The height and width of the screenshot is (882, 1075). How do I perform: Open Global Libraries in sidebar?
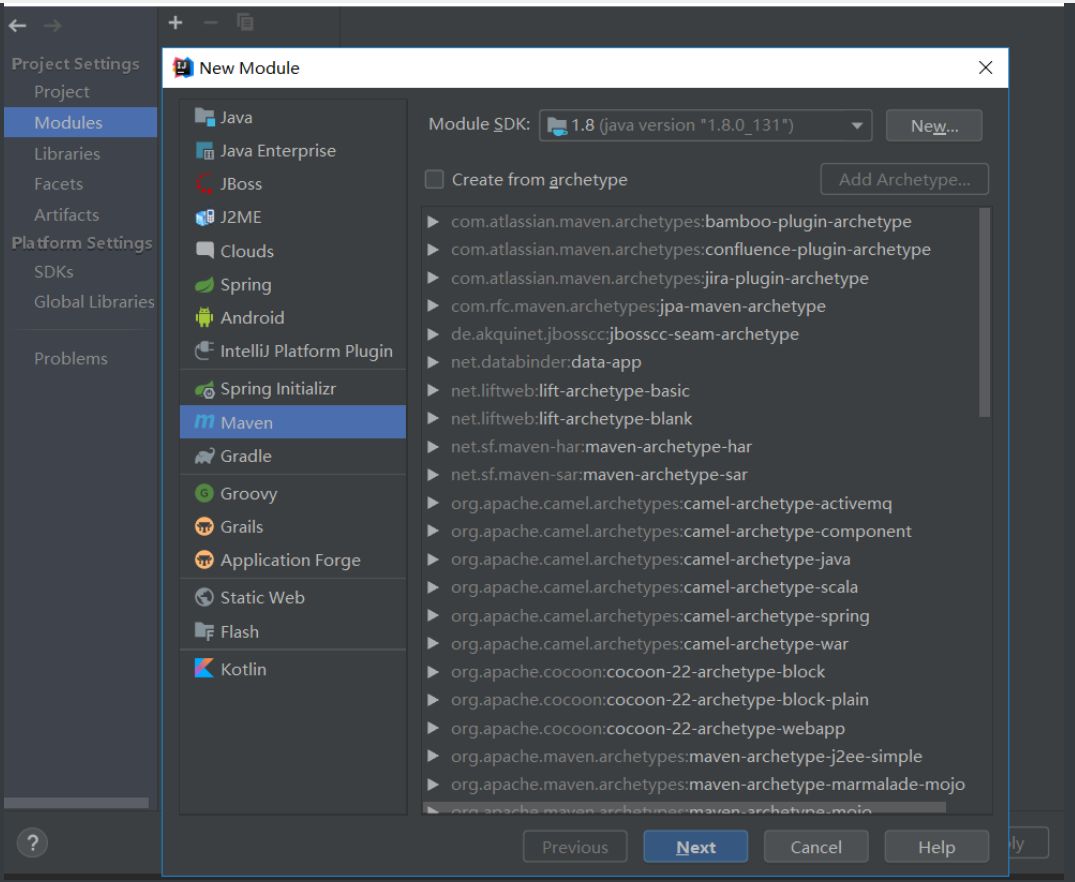pyautogui.click(x=94, y=302)
